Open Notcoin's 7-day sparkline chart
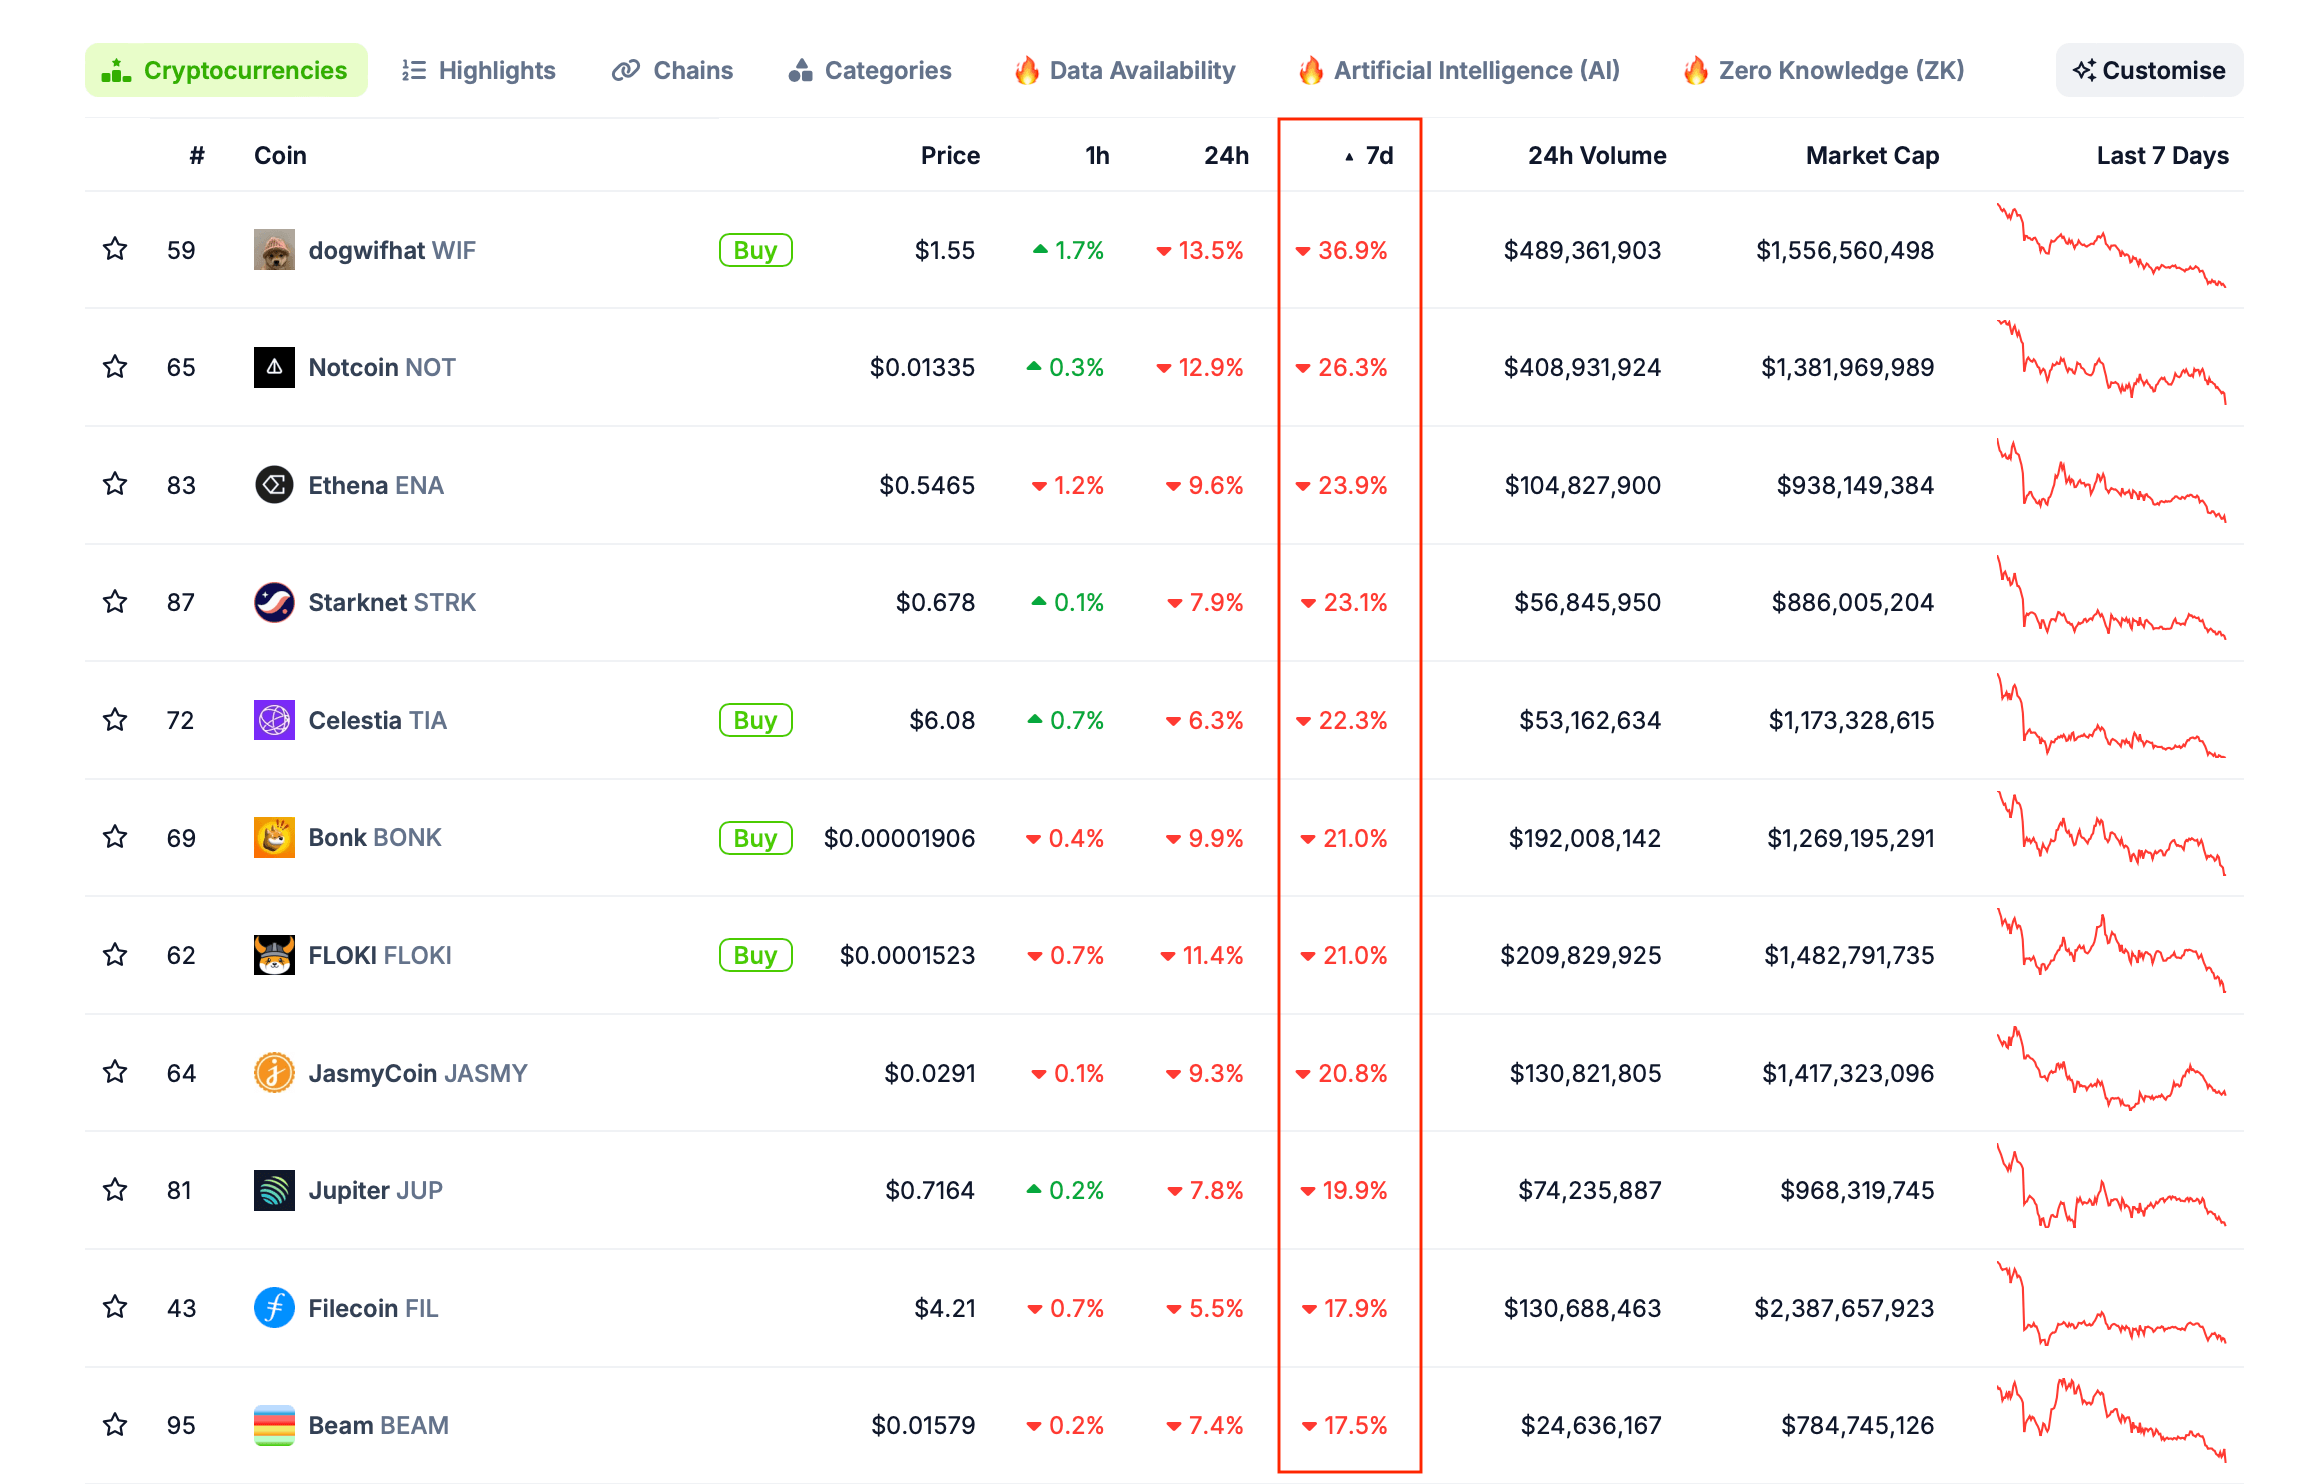This screenshot has width=2314, height=1484. pos(2111,362)
